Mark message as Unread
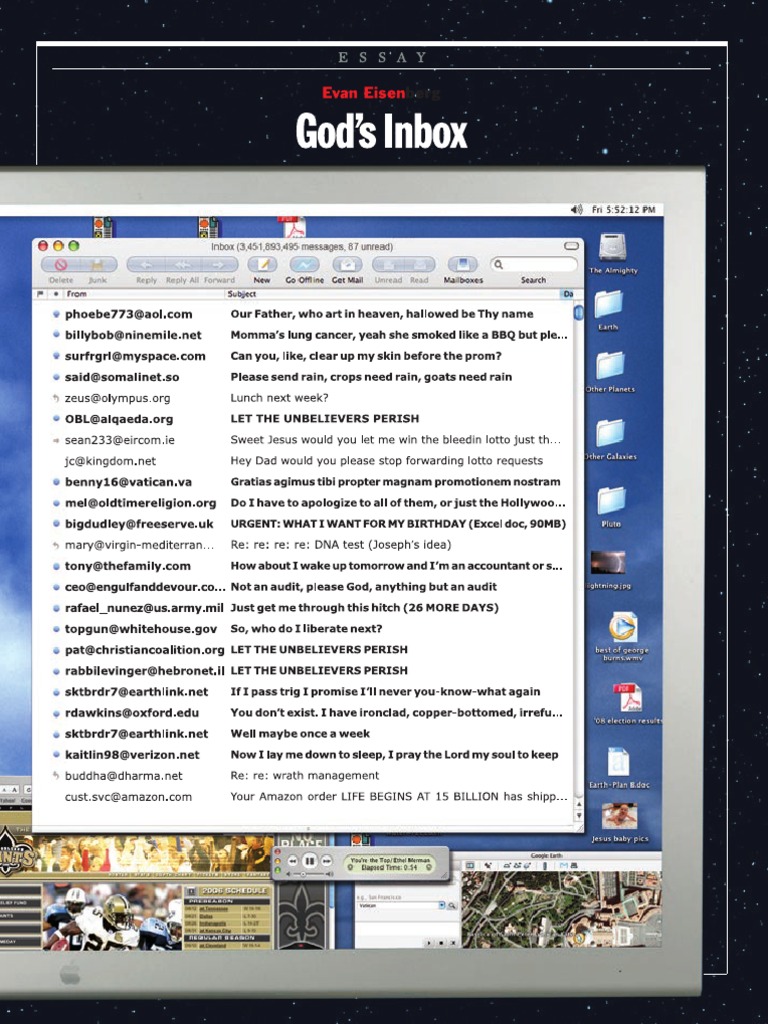The height and width of the screenshot is (1024, 768). coord(388,264)
